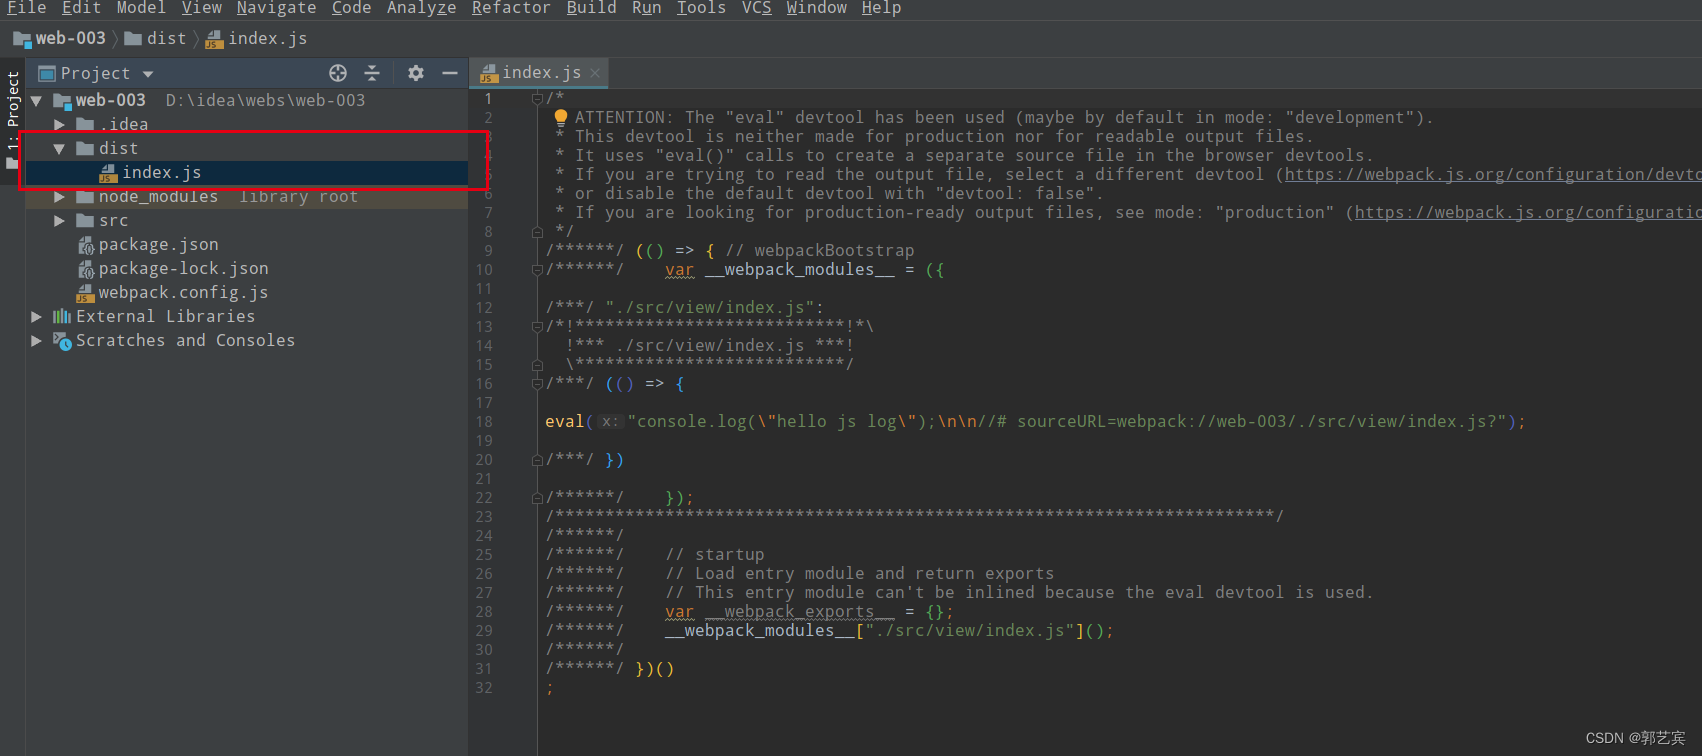
Task: Fold the comment block at line 1
Action: [x=537, y=98]
